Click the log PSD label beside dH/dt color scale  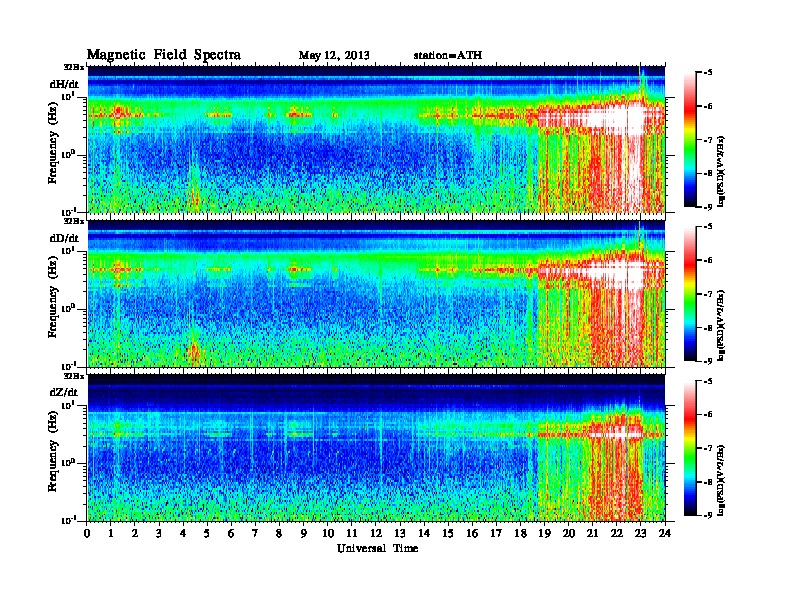(x=722, y=172)
